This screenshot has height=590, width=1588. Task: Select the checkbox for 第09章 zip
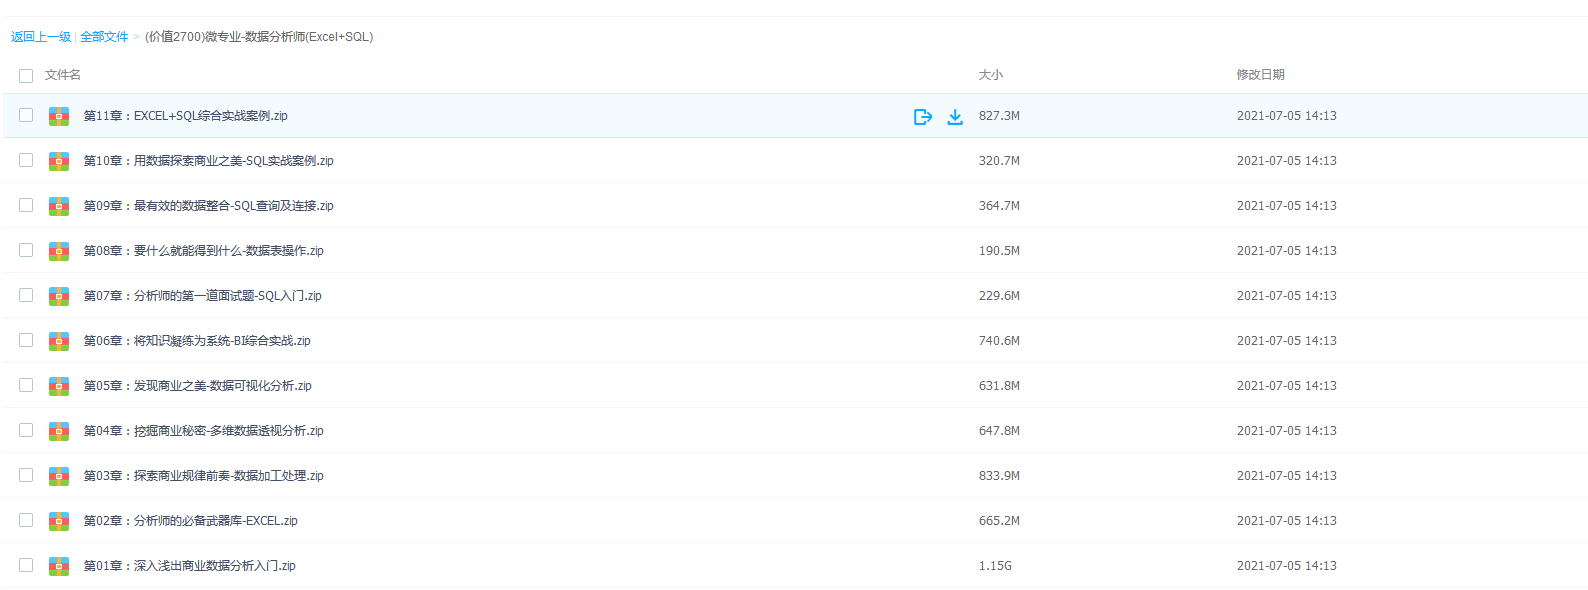(x=26, y=205)
